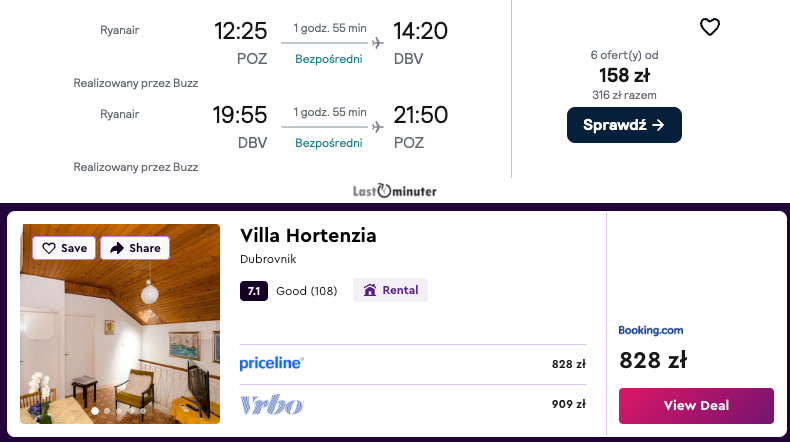Click the View Deal button
Screen dimensions: 790x442
[696, 405]
